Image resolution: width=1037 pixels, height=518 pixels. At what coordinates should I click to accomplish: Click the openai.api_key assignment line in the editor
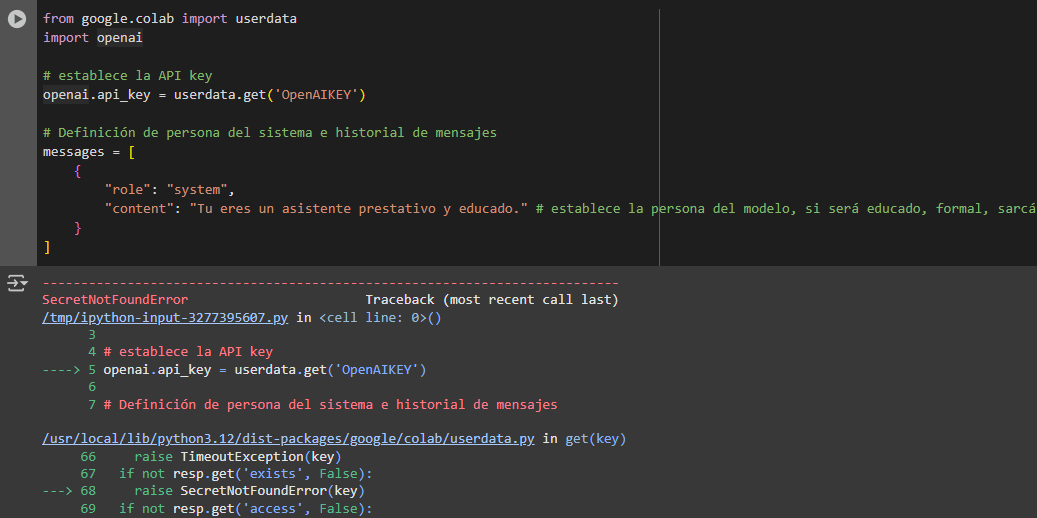point(204,95)
